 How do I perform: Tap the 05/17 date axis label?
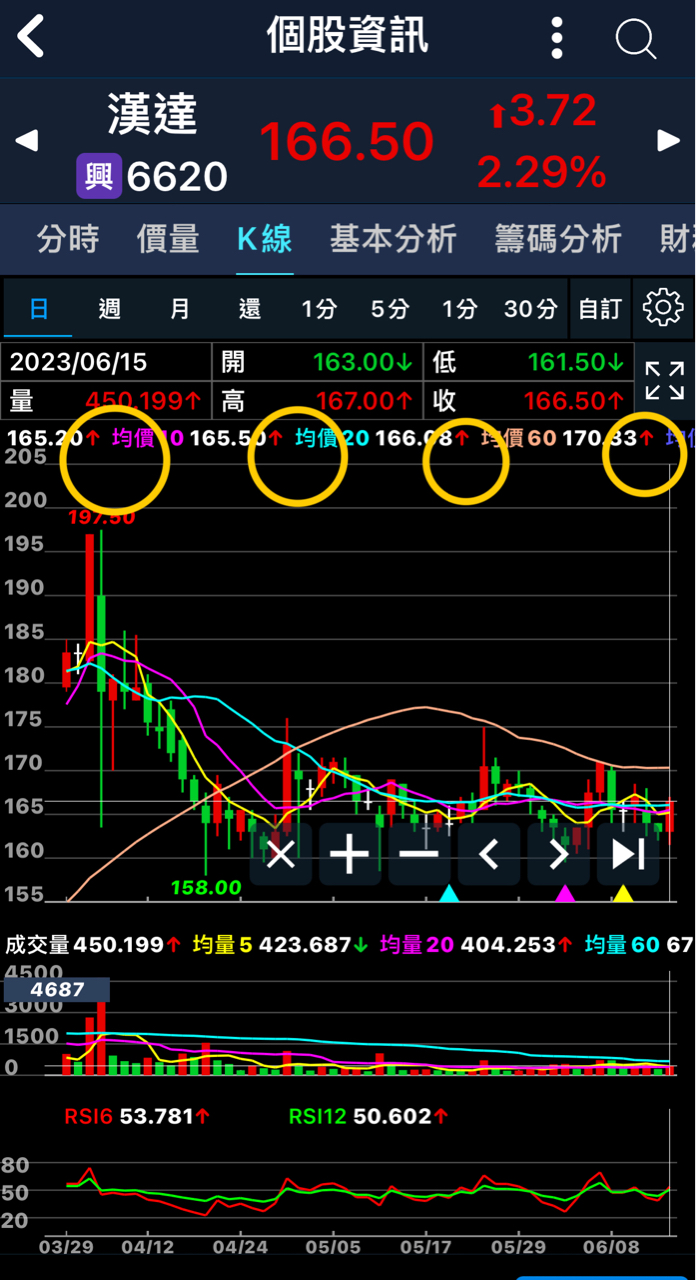tap(426, 1247)
